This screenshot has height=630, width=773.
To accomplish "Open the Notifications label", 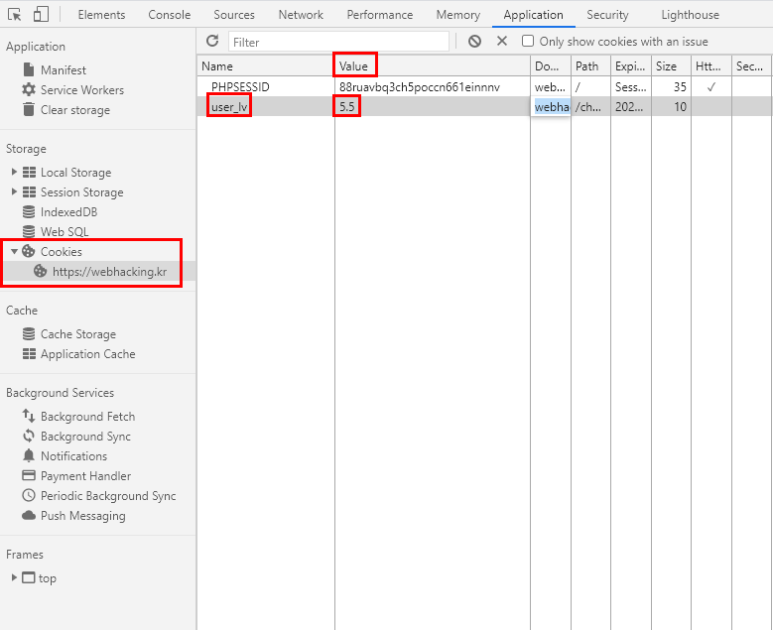I will 74,456.
